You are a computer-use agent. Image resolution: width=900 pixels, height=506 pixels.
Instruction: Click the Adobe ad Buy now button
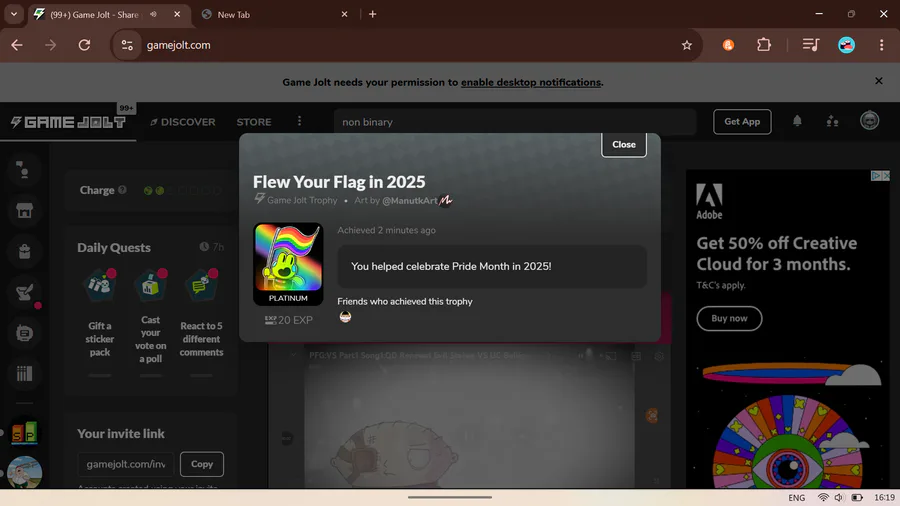729,318
